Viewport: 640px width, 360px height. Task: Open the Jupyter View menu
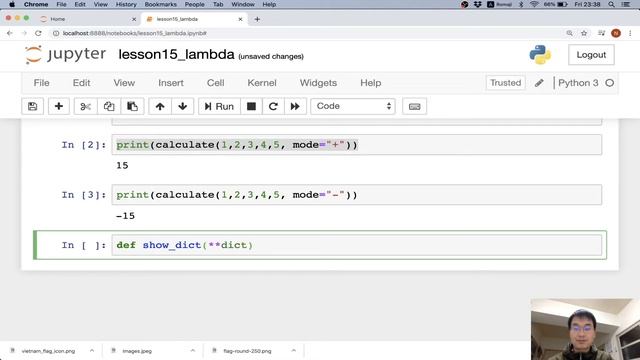click(x=124, y=83)
